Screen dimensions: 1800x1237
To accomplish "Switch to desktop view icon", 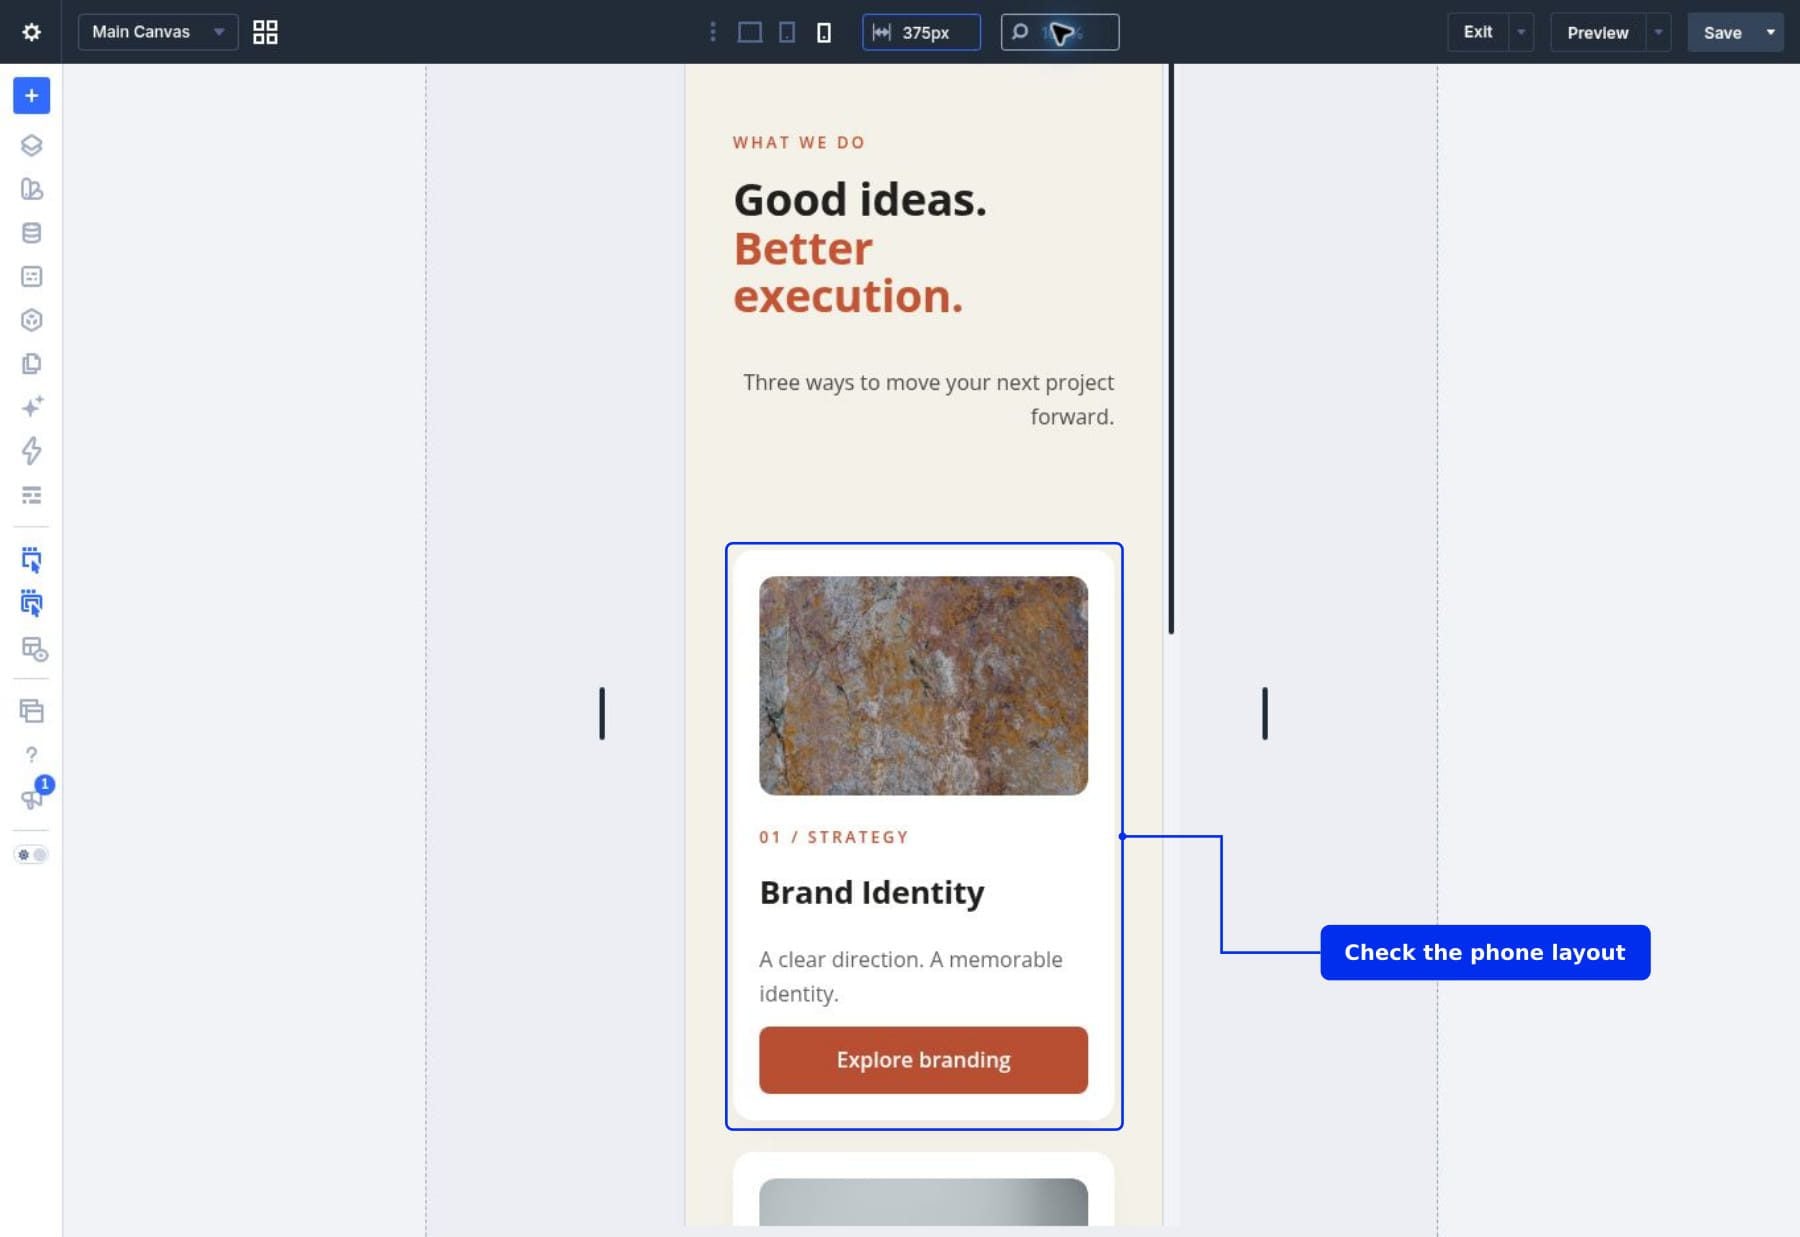I will [750, 32].
